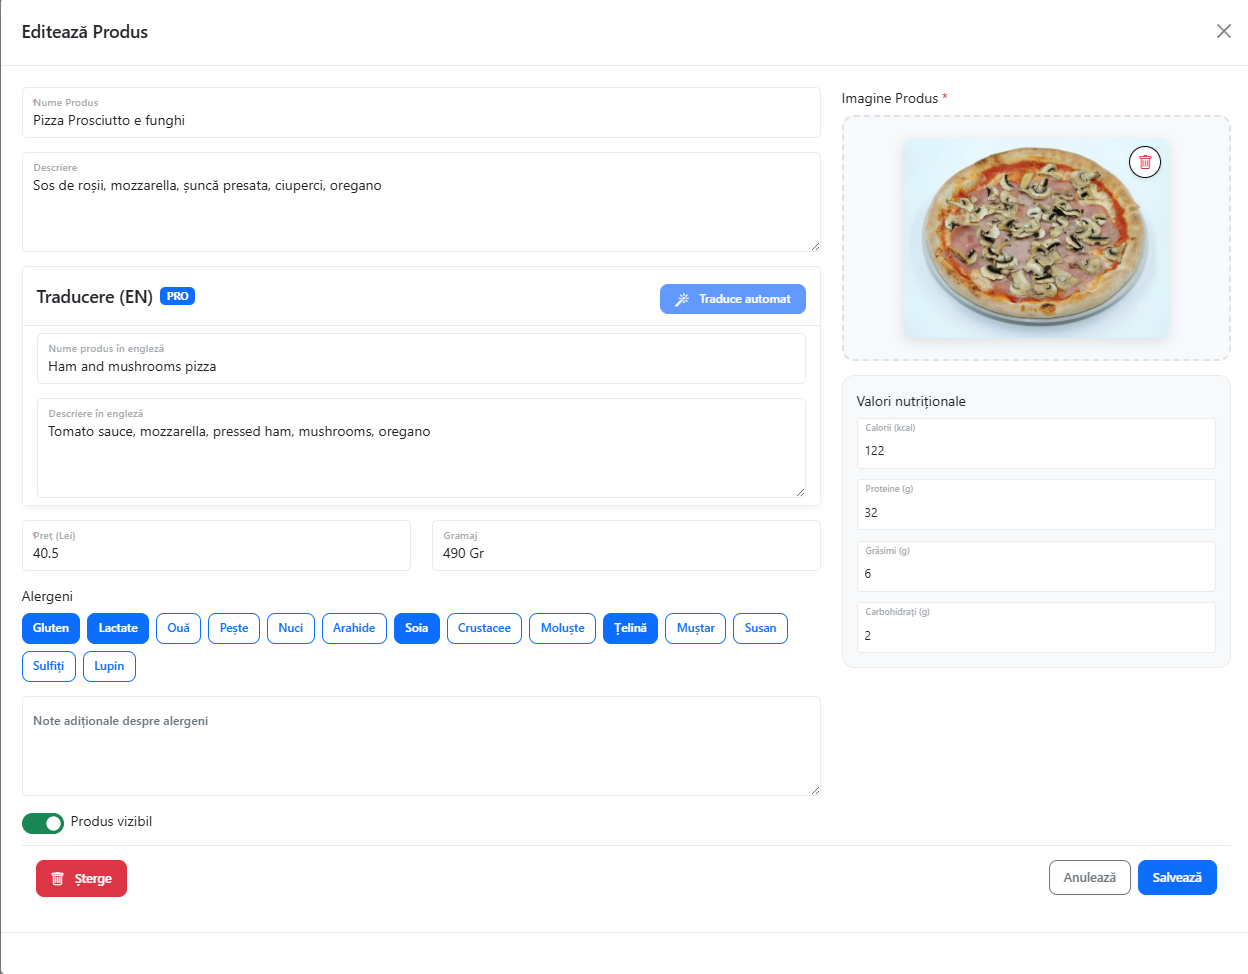Delete the product image via trash icon

pyautogui.click(x=1144, y=161)
